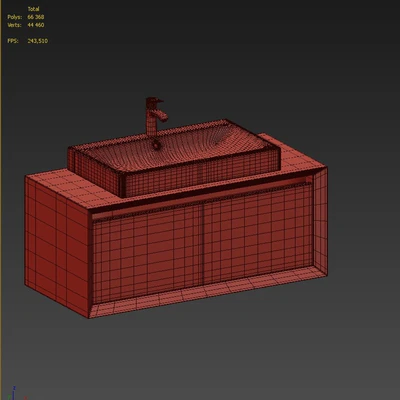Click the vertex count value '44 460'

pyautogui.click(x=36, y=25)
